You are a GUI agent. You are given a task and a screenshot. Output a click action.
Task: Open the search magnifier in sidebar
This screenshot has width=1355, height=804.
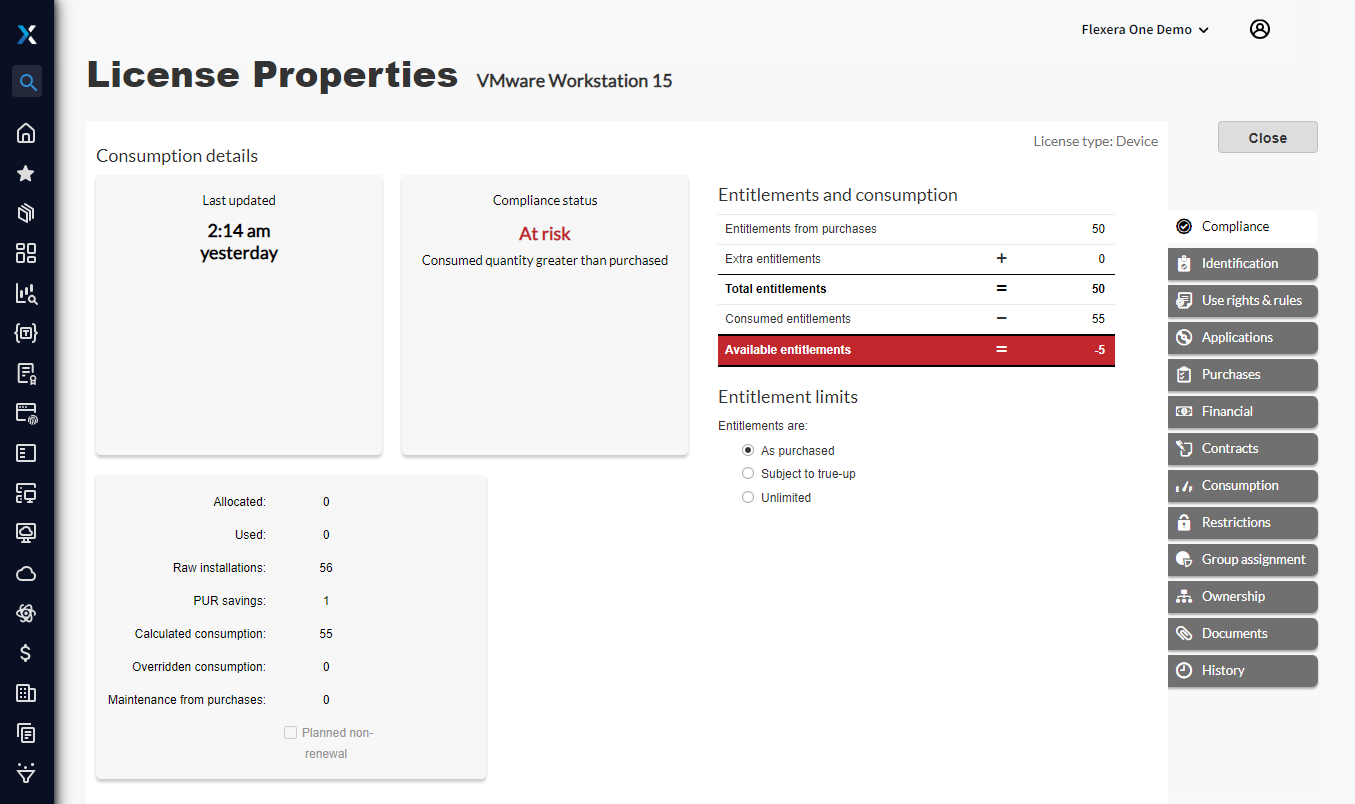point(27,82)
